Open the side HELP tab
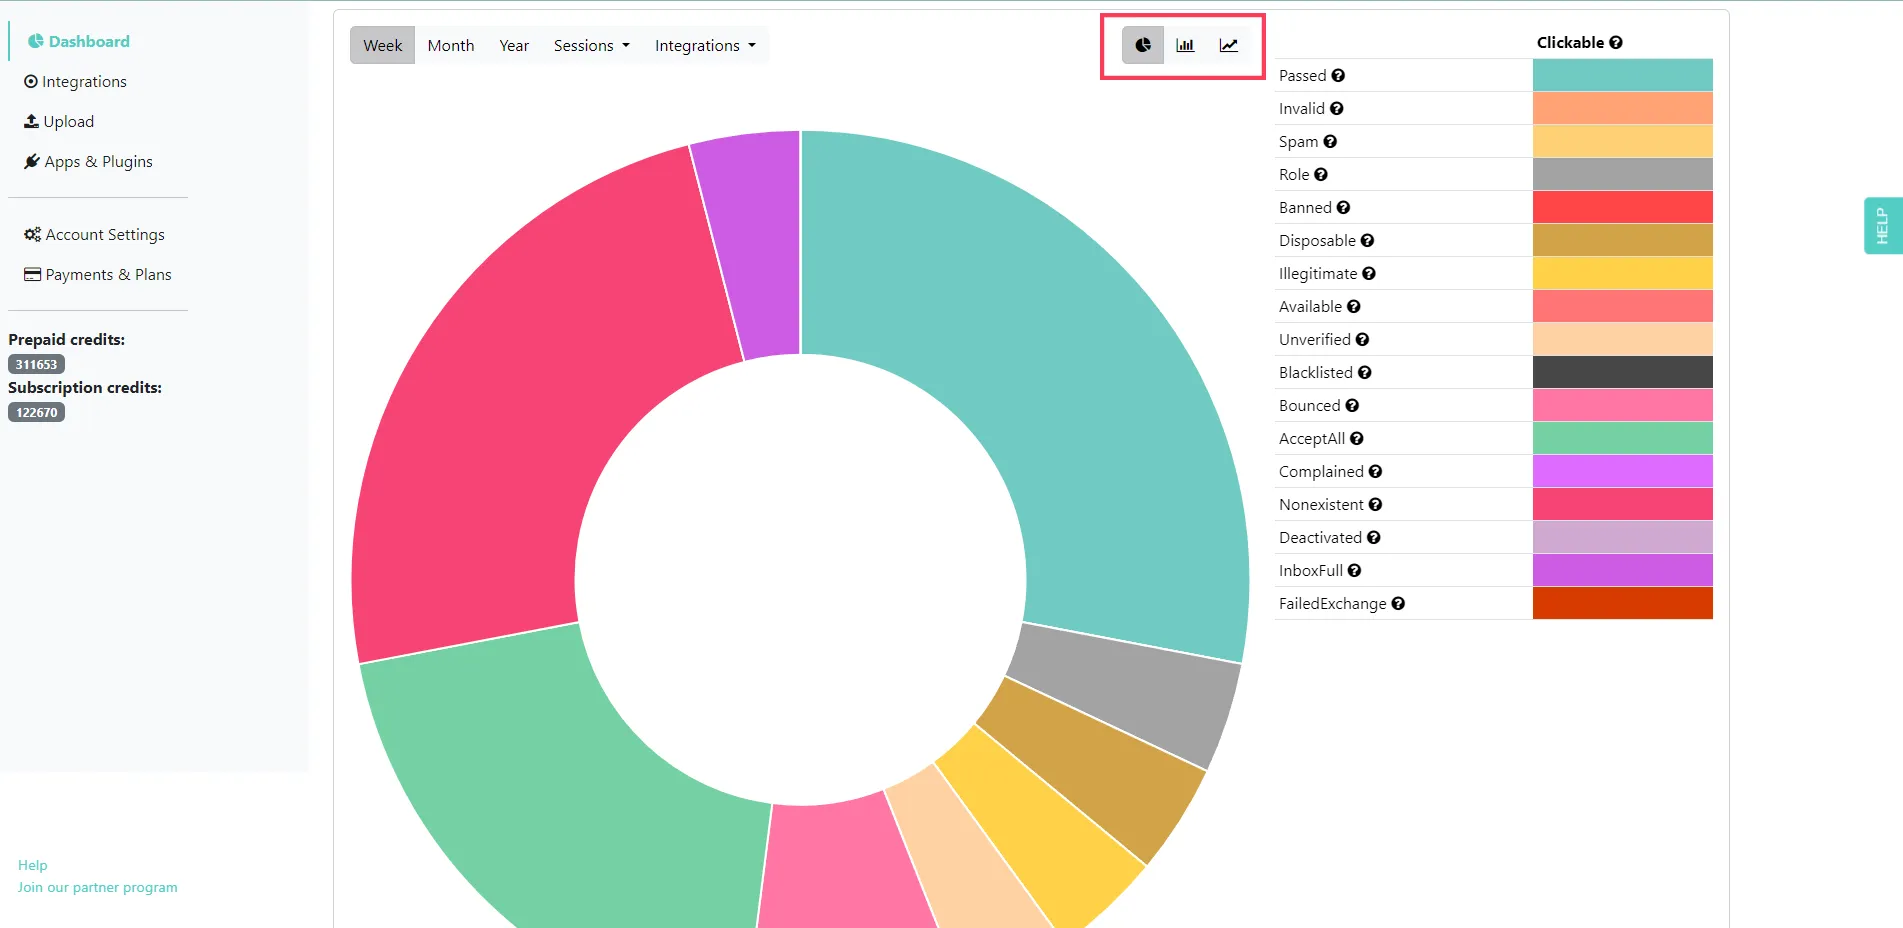 (x=1882, y=225)
